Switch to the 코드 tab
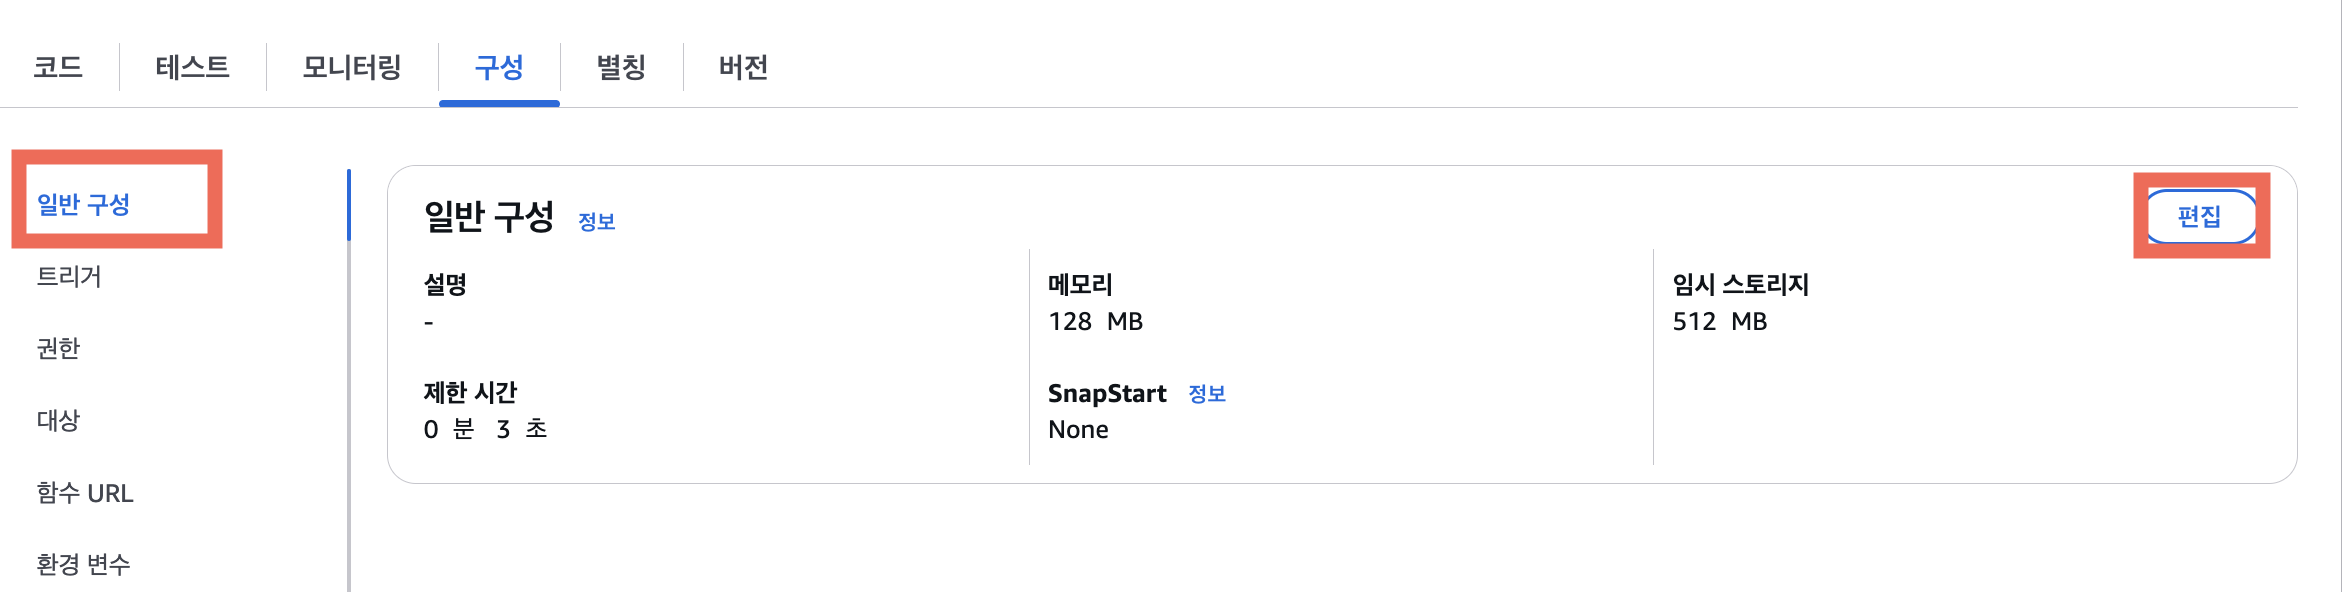Screen dimensions: 2352x592 point(58,67)
